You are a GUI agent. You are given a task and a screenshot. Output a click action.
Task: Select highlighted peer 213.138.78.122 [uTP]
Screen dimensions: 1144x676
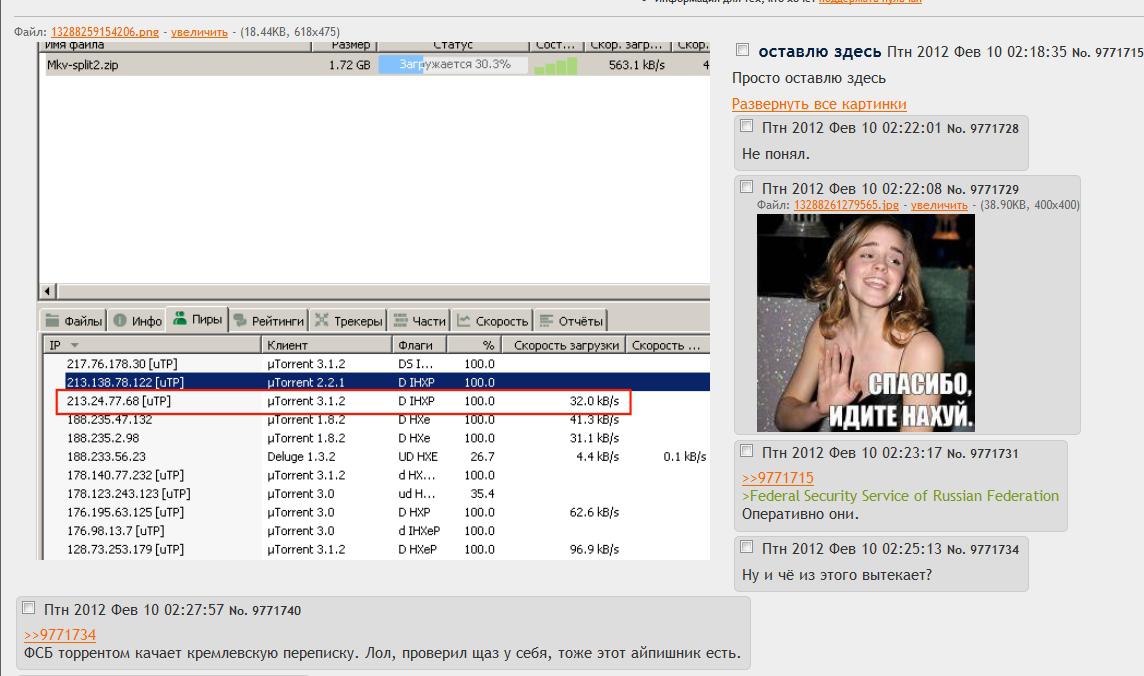(387, 382)
